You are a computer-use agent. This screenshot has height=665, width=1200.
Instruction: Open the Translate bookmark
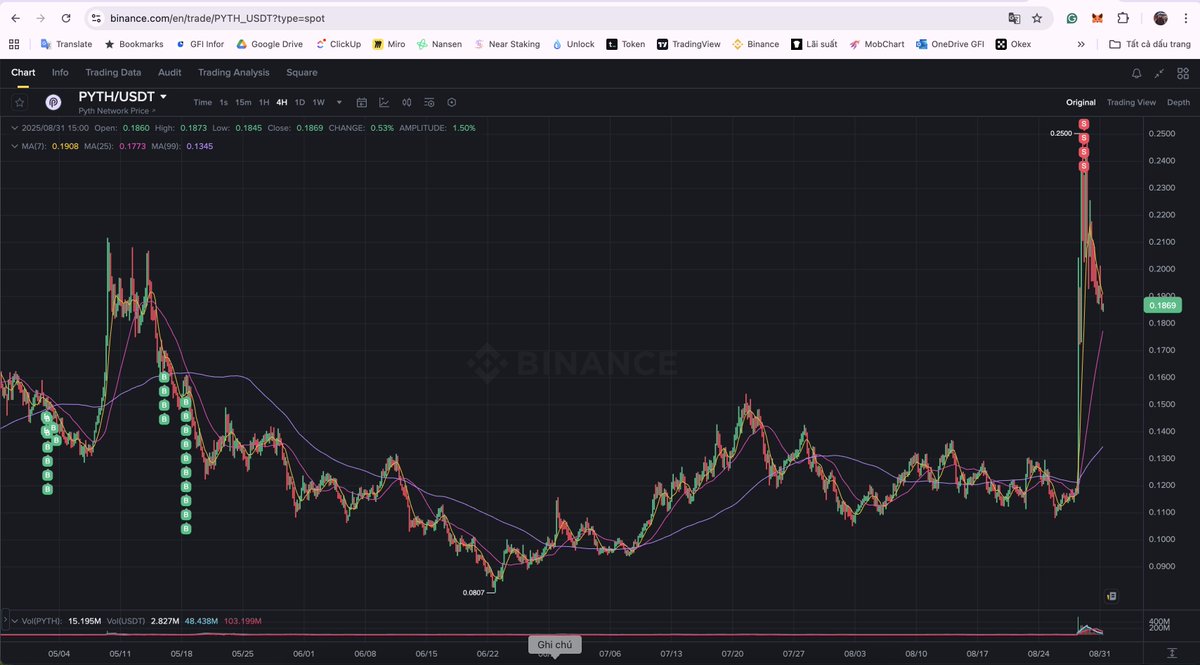pos(66,44)
